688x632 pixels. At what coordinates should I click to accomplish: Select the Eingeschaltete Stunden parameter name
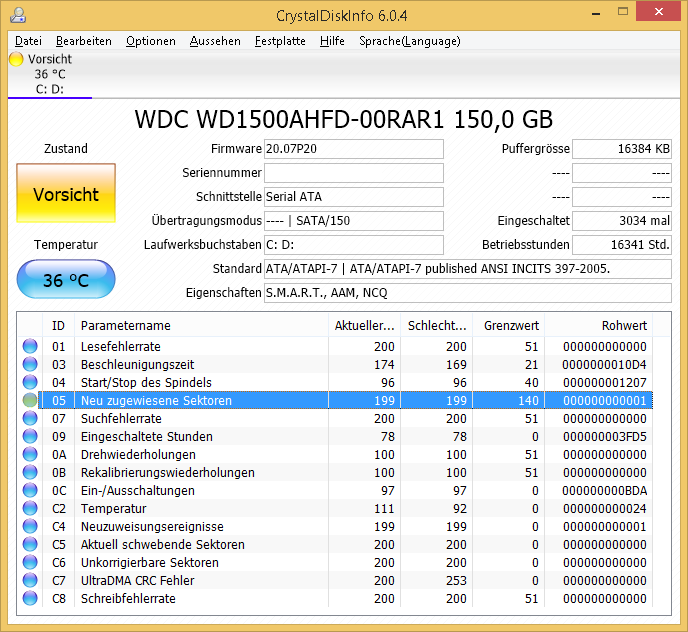(x=147, y=437)
